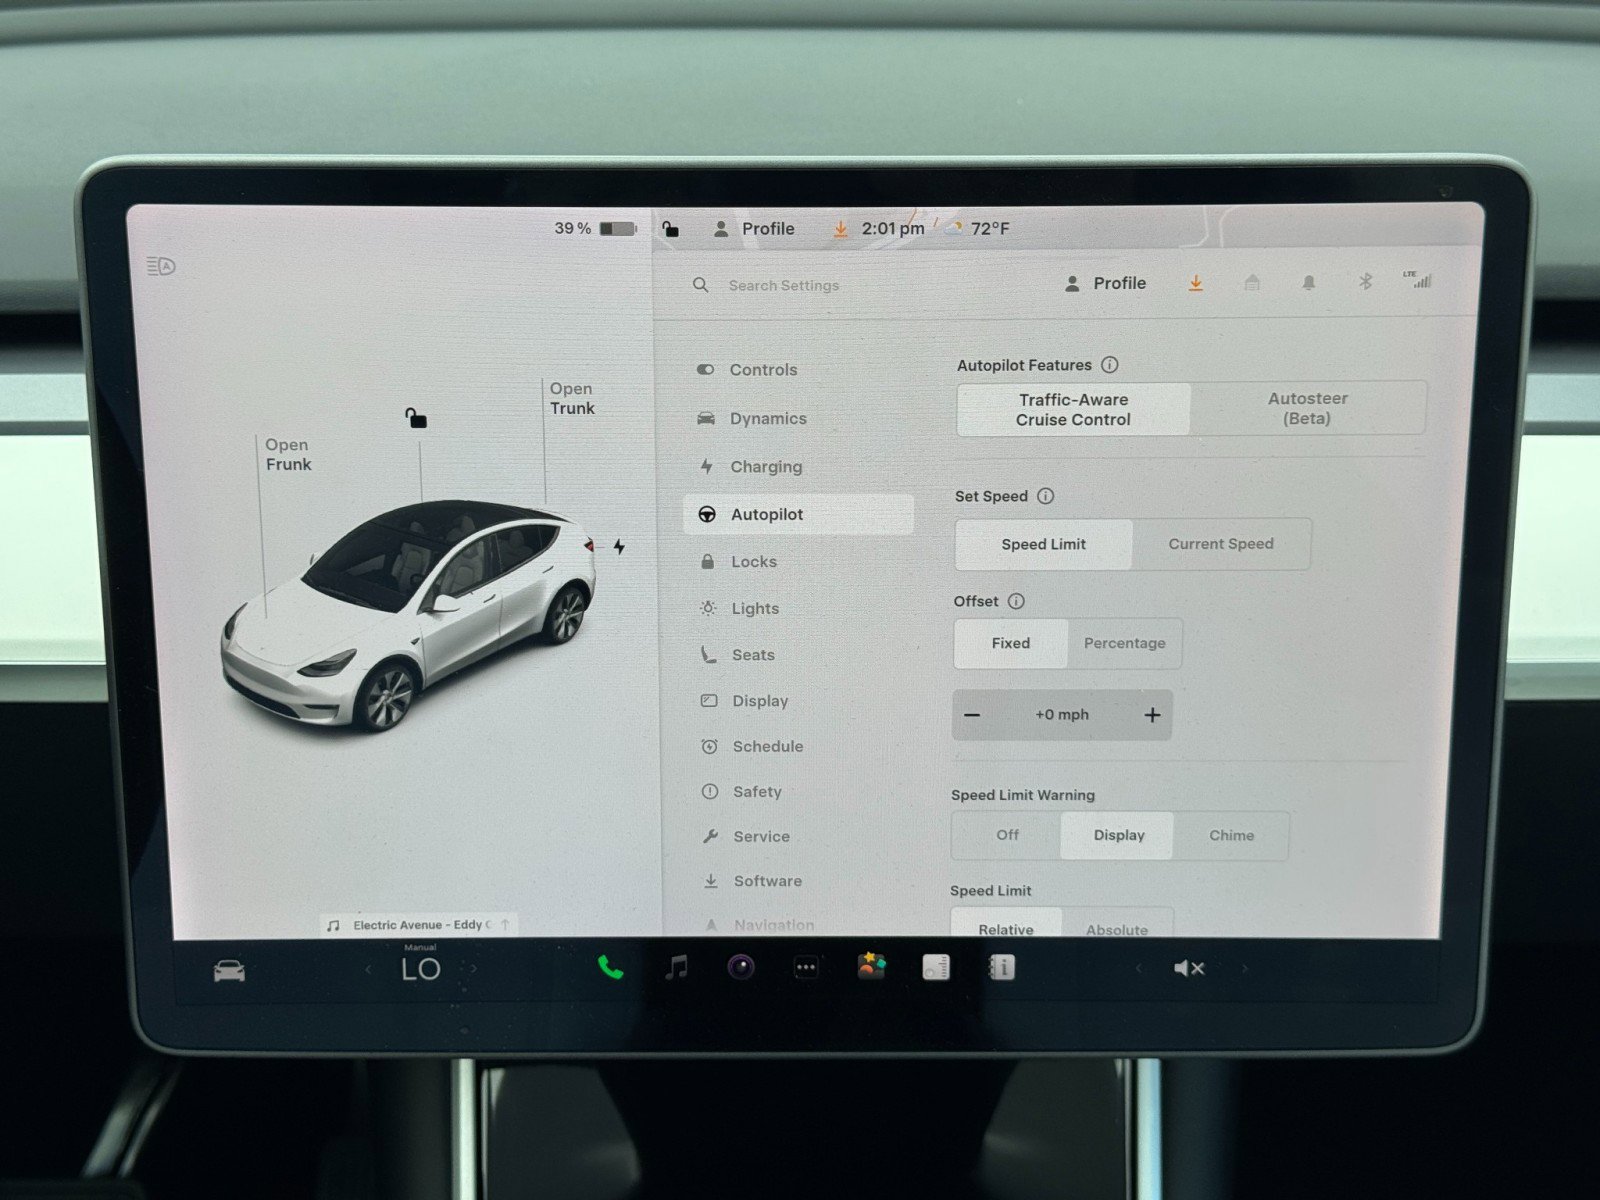Open the music player icon

(x=675, y=968)
